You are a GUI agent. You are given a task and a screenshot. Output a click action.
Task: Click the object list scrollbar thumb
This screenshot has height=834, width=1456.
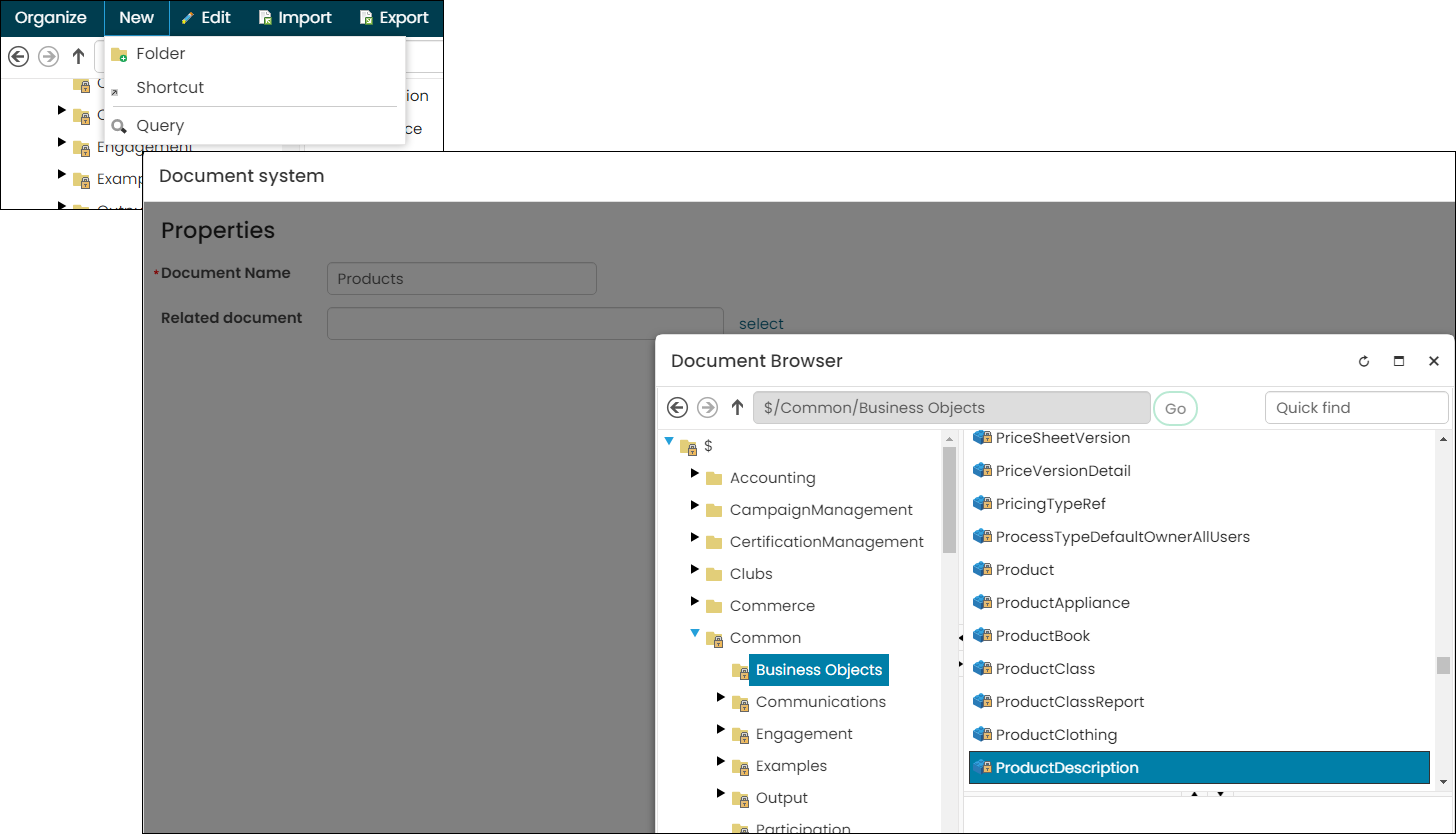point(1443,666)
